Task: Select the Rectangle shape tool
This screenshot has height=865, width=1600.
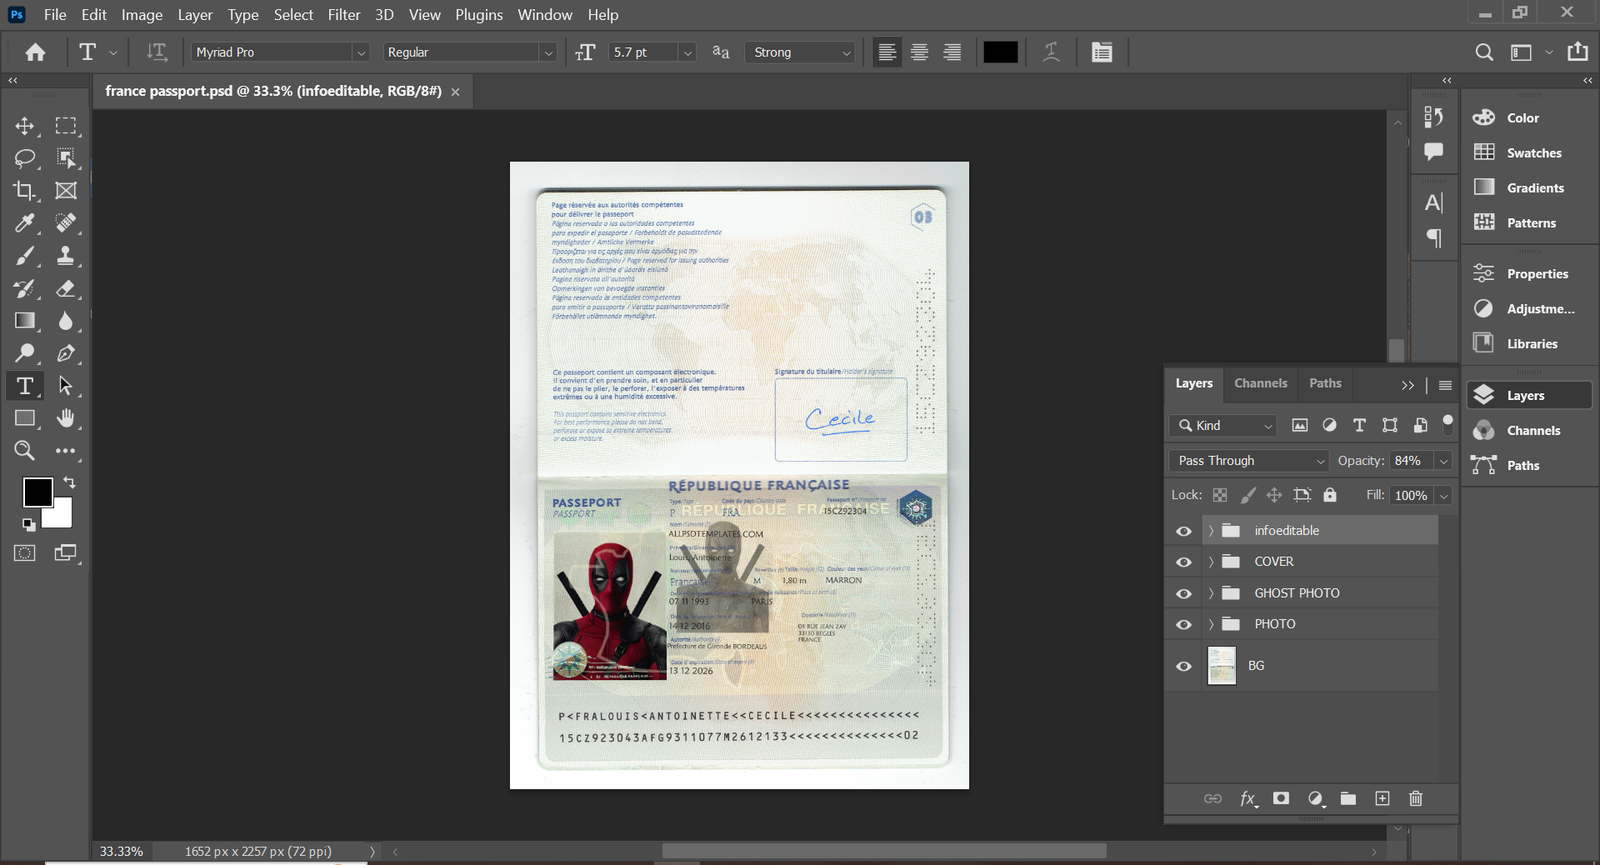Action: tap(24, 418)
